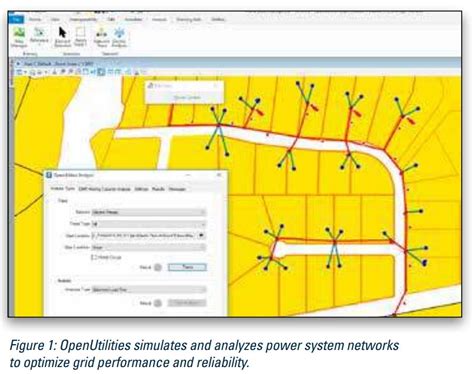Switch to the Home ribbon tab
The width and height of the screenshot is (474, 374).
(35, 19)
